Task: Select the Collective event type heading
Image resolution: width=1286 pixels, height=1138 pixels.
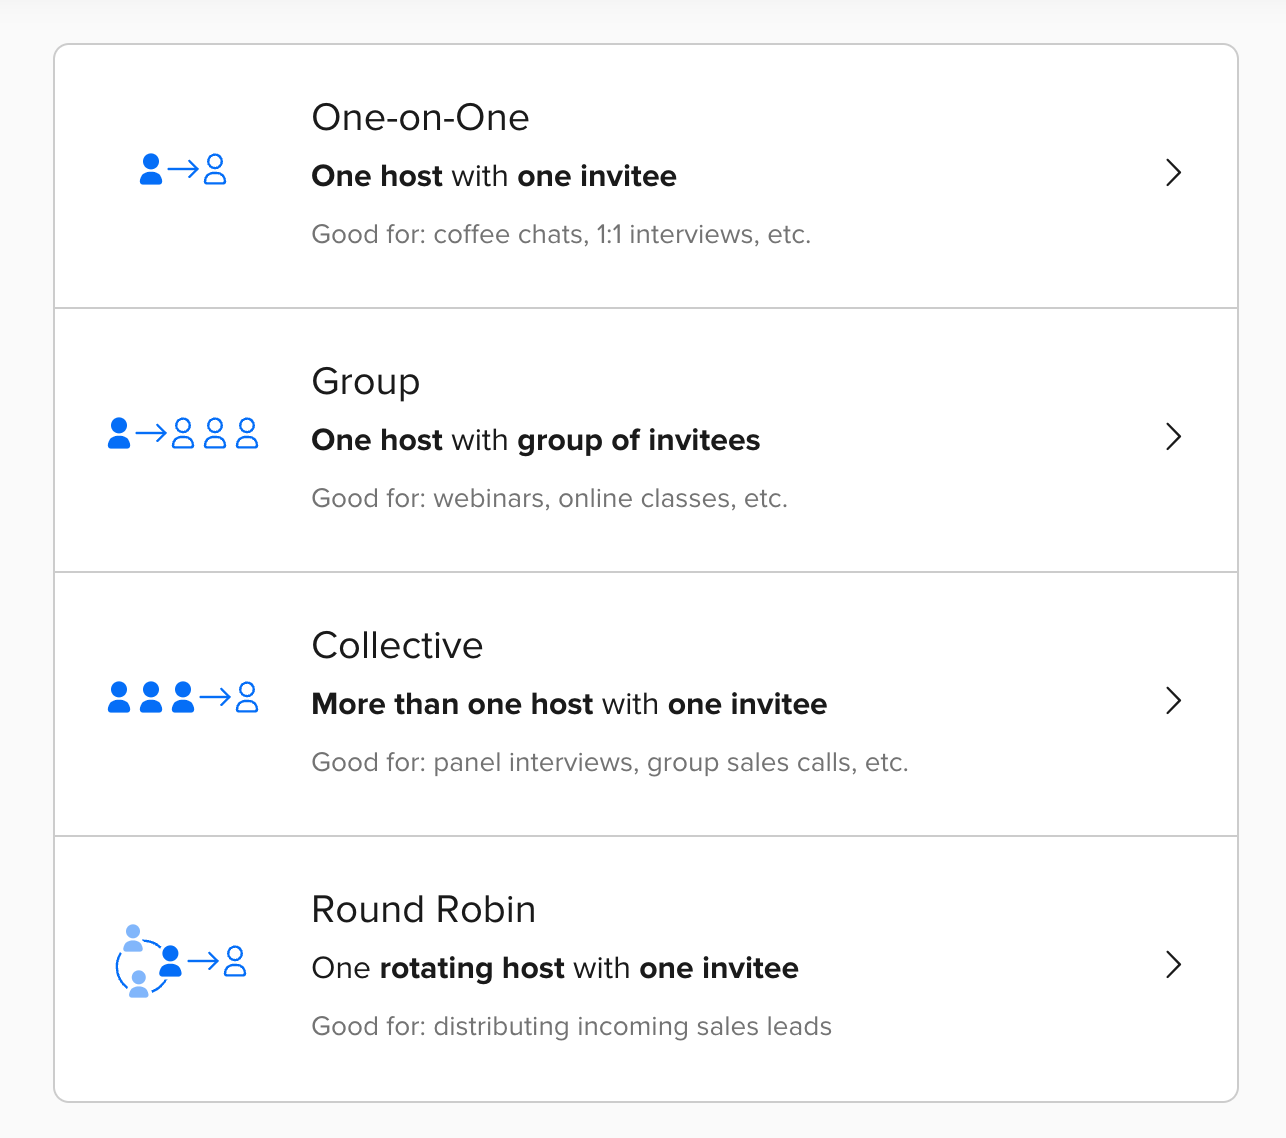Action: 397,646
